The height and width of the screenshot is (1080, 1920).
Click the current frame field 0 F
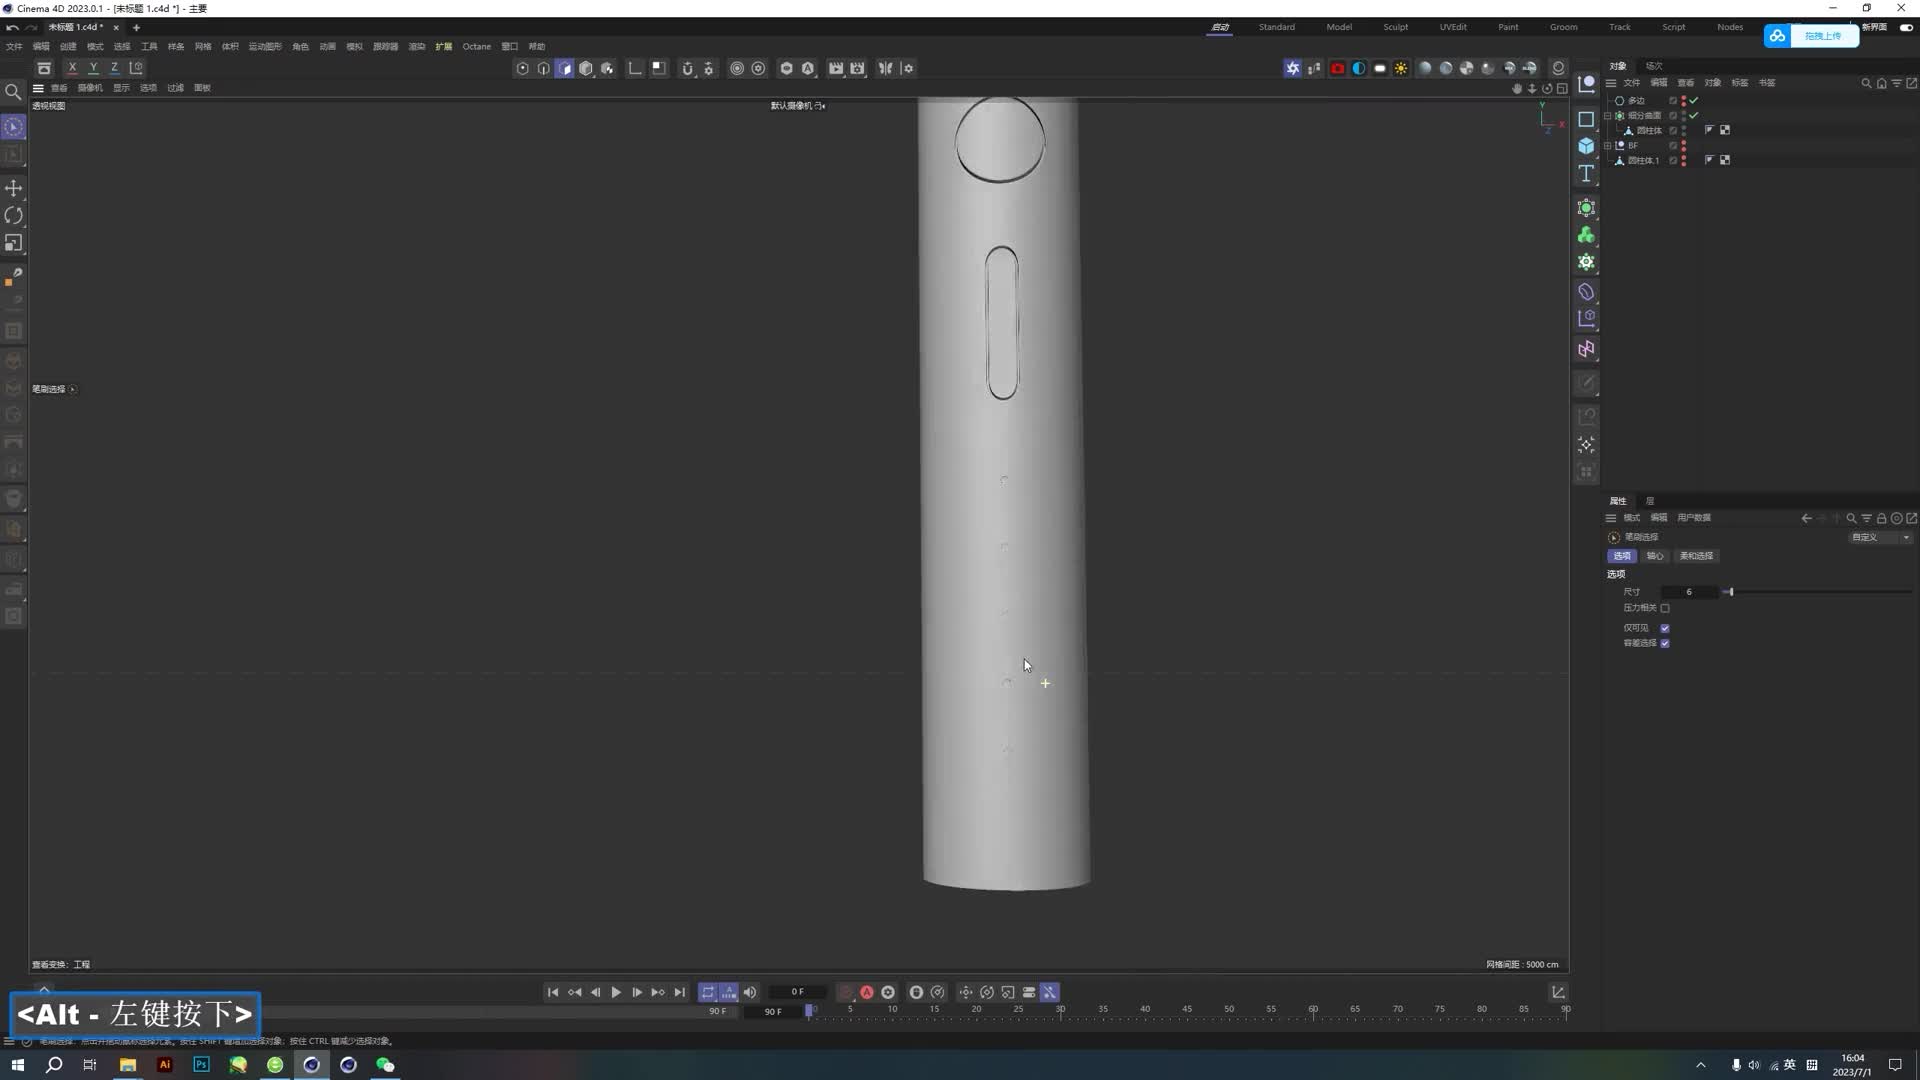[797, 992]
